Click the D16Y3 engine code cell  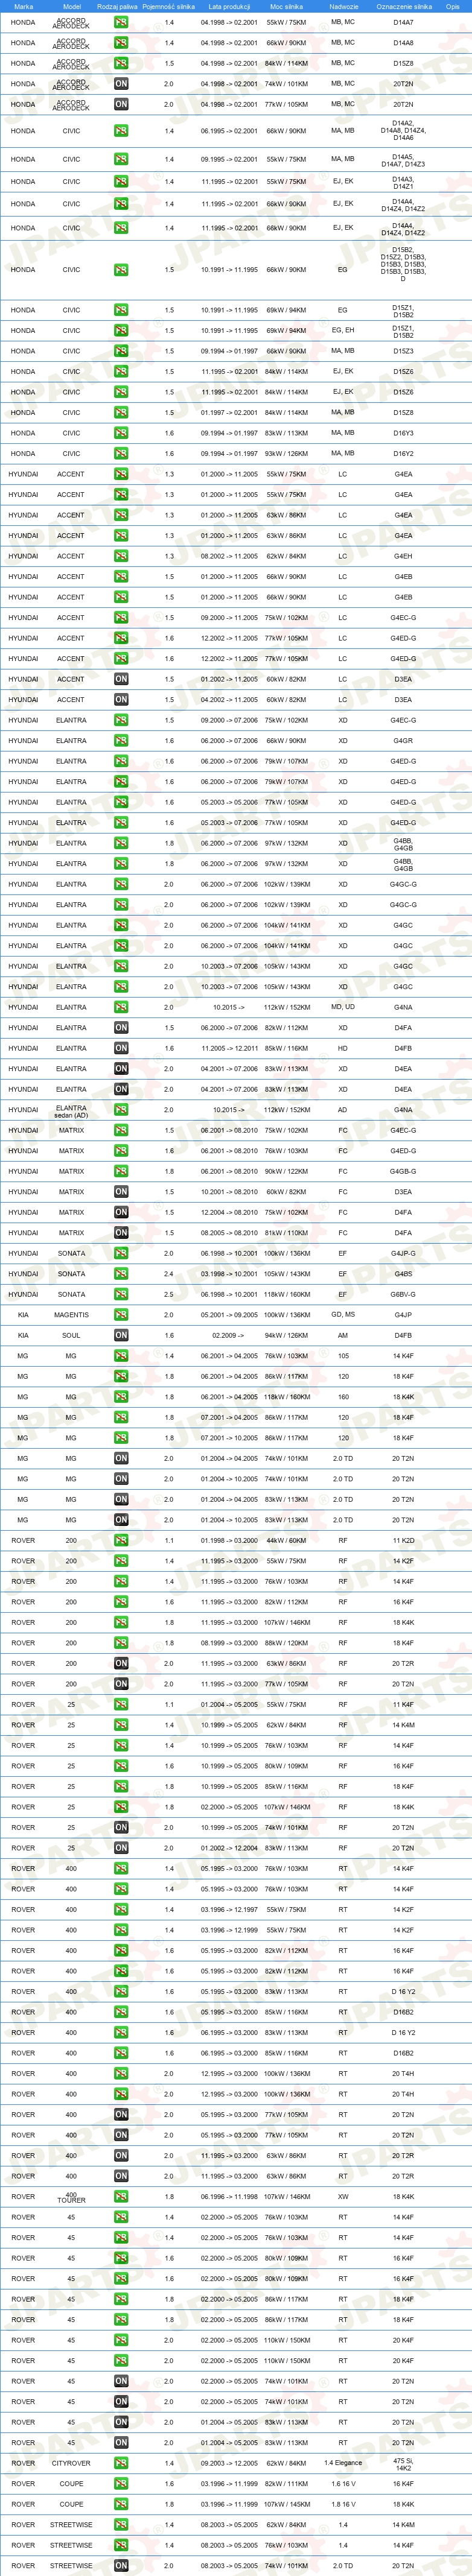(403, 433)
